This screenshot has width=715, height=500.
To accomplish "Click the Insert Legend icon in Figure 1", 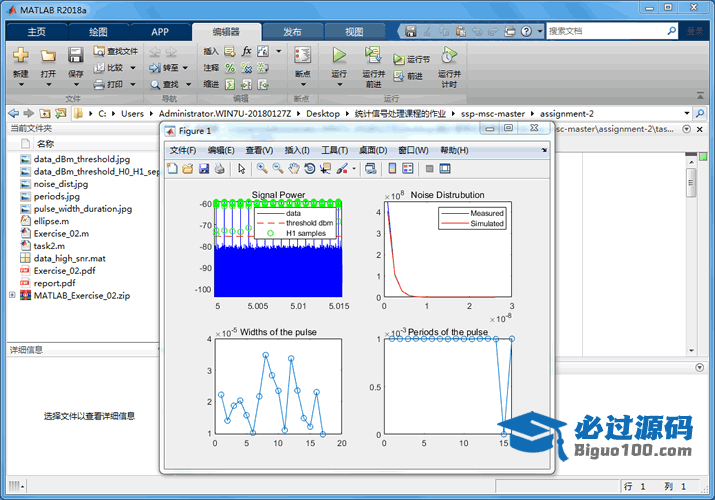I will [x=408, y=169].
